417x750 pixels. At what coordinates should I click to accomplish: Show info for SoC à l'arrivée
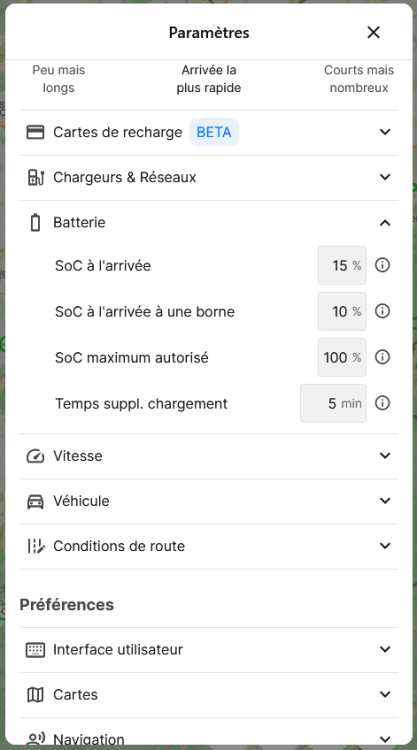tap(382, 265)
